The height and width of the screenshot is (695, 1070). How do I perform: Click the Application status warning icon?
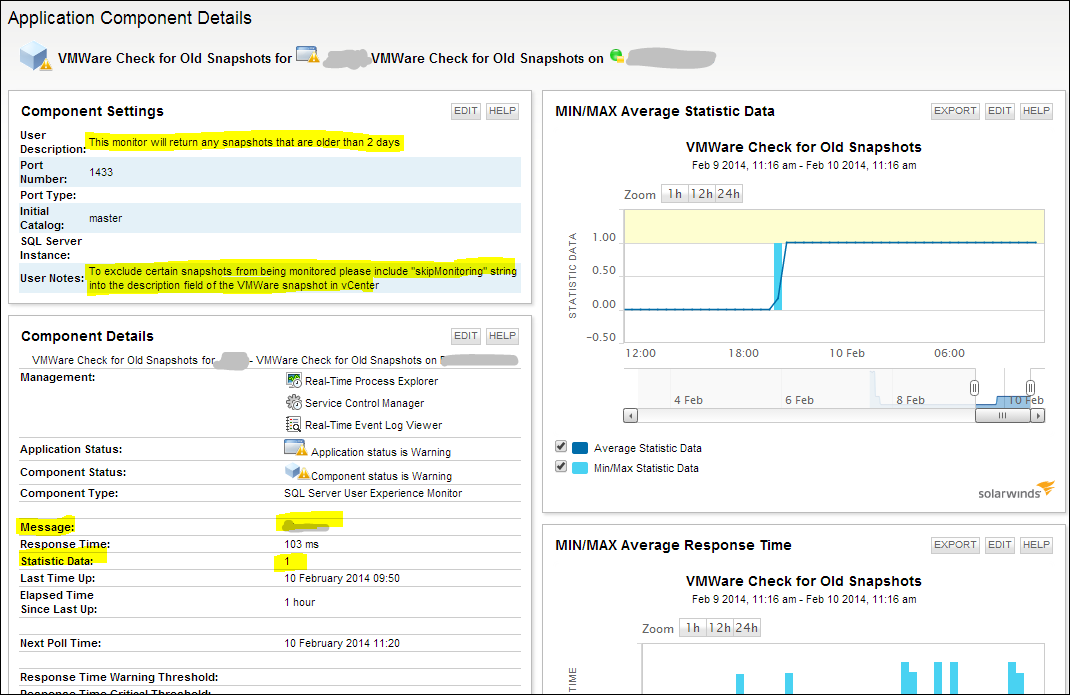(x=295, y=449)
